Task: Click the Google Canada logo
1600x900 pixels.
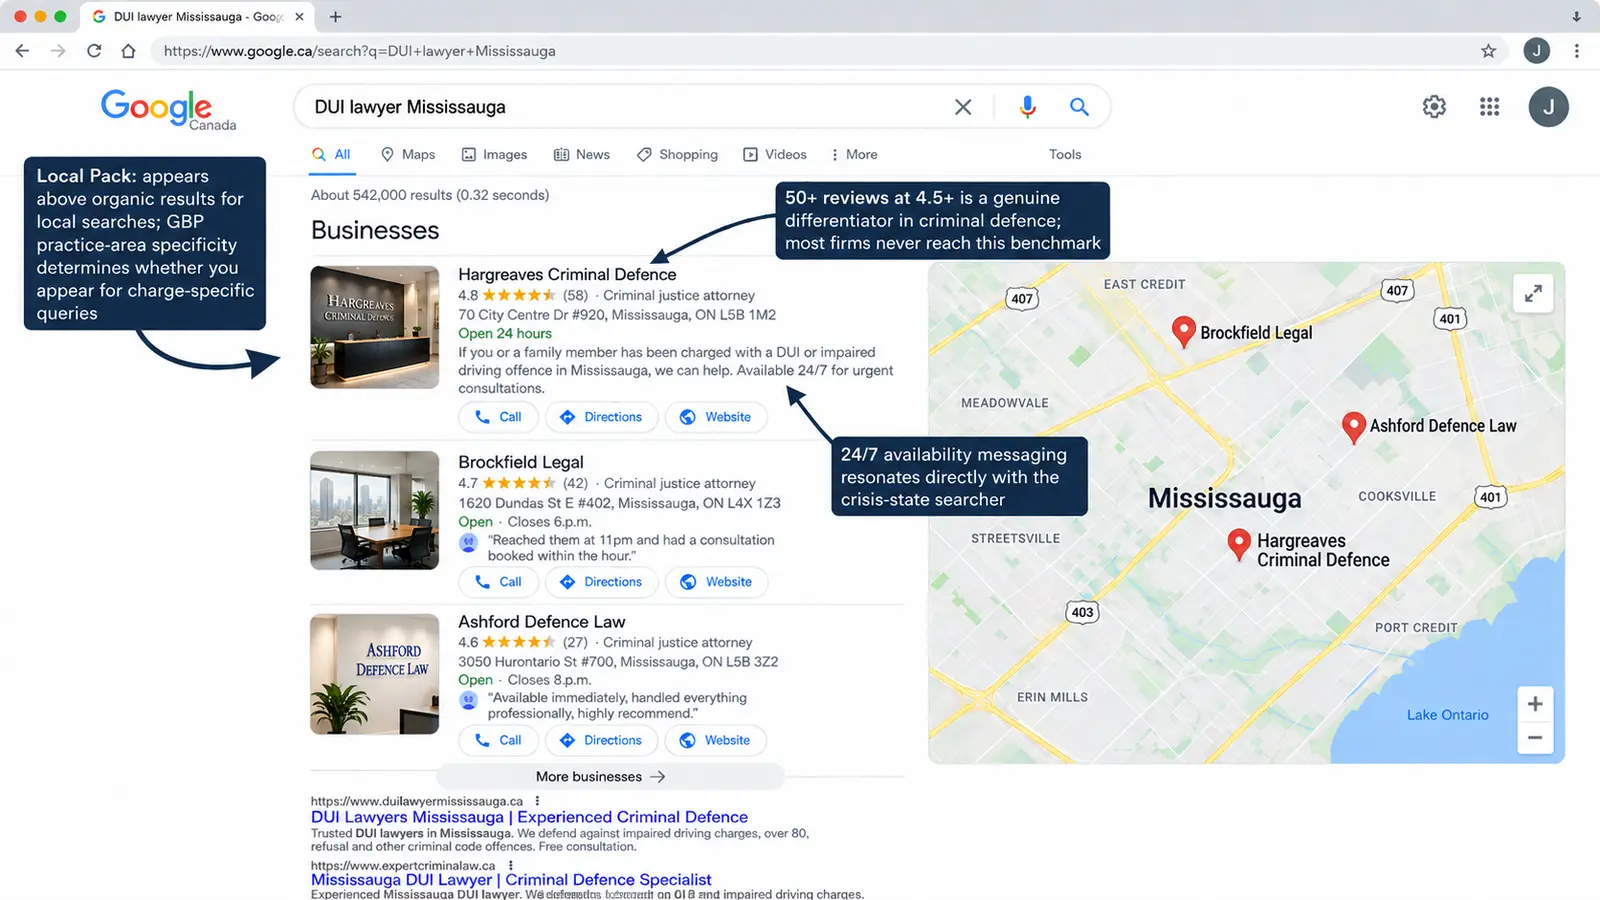Action: [x=168, y=109]
